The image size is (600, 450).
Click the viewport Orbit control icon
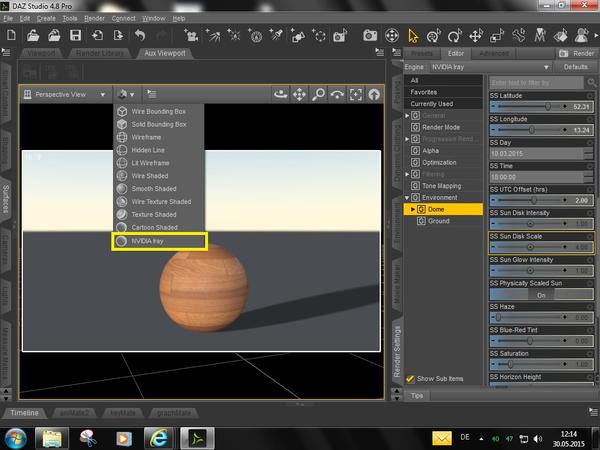point(280,94)
